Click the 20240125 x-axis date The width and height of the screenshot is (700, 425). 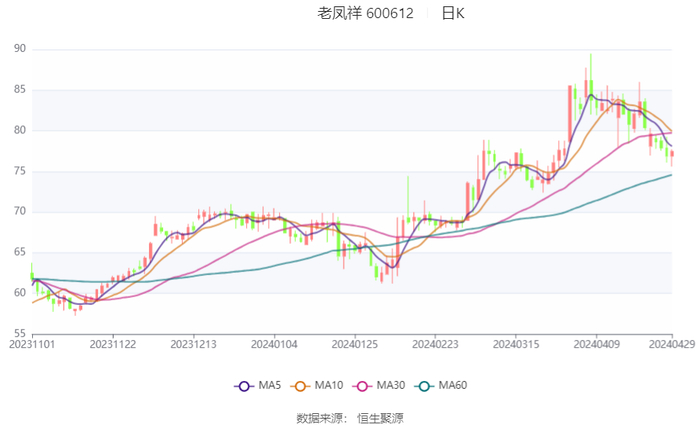(353, 344)
